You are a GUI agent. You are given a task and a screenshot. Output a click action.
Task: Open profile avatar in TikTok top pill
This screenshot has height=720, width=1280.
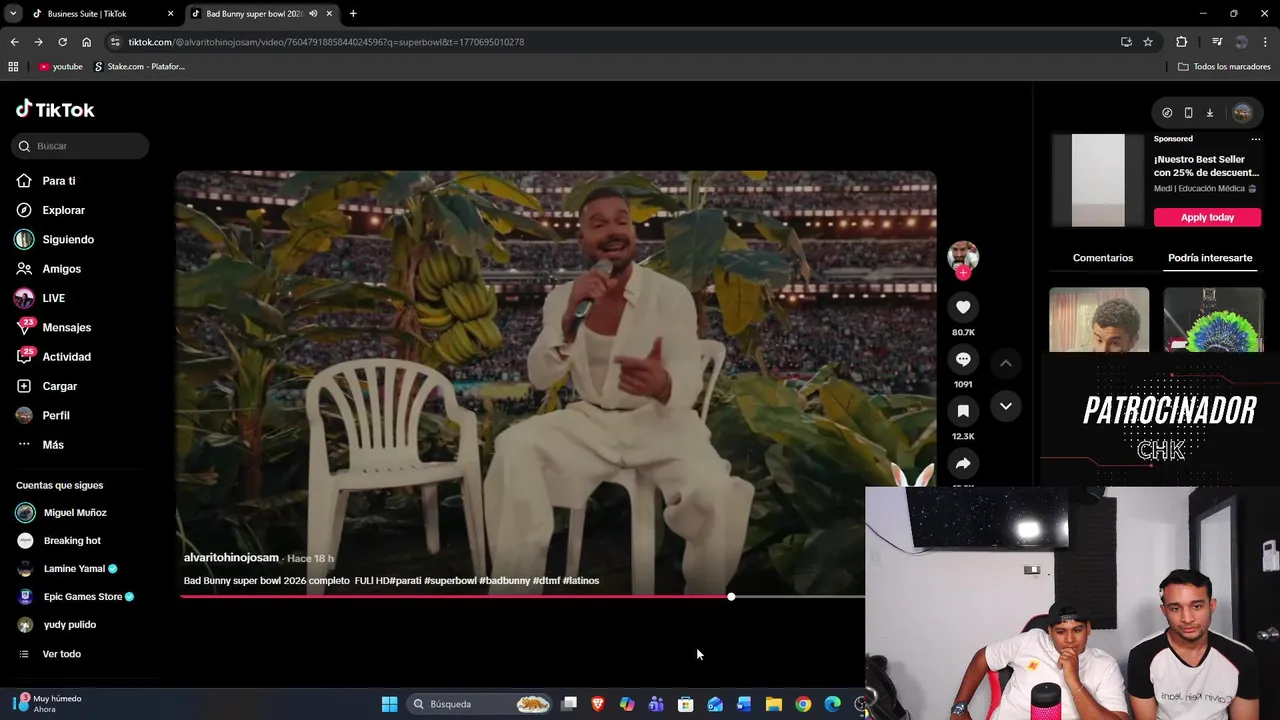pyautogui.click(x=1242, y=113)
